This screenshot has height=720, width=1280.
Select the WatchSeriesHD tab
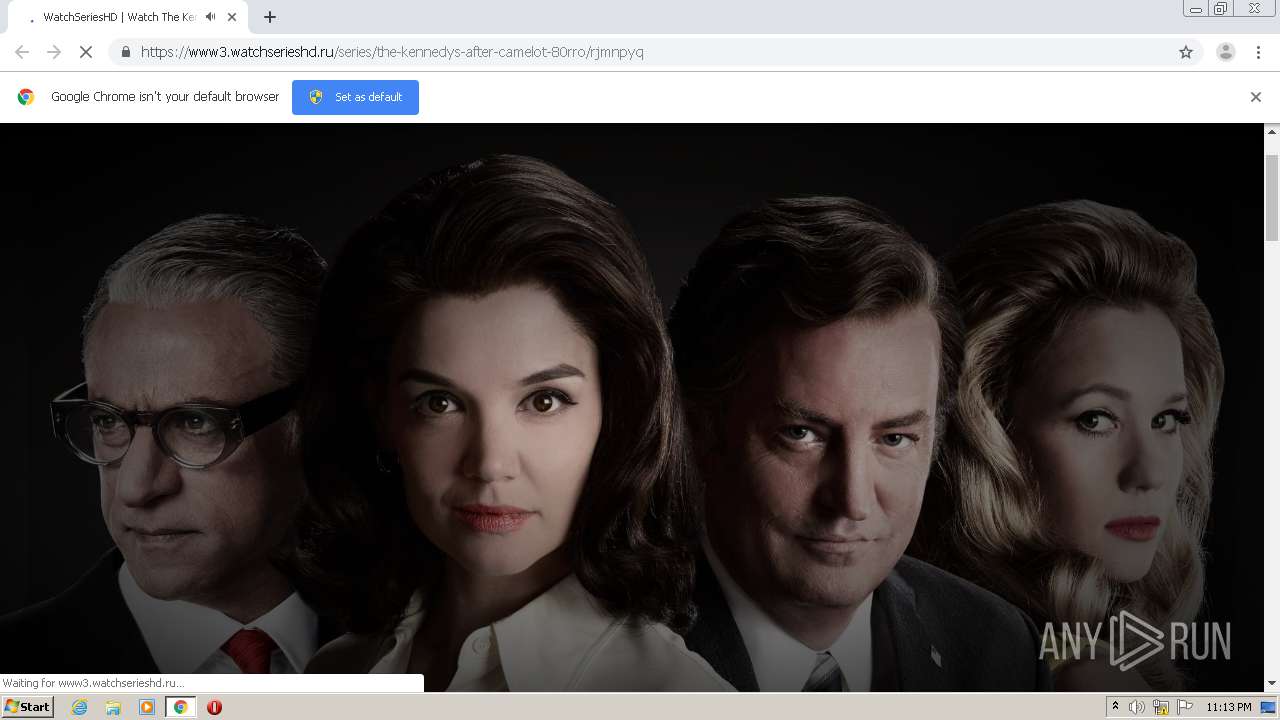[128, 17]
